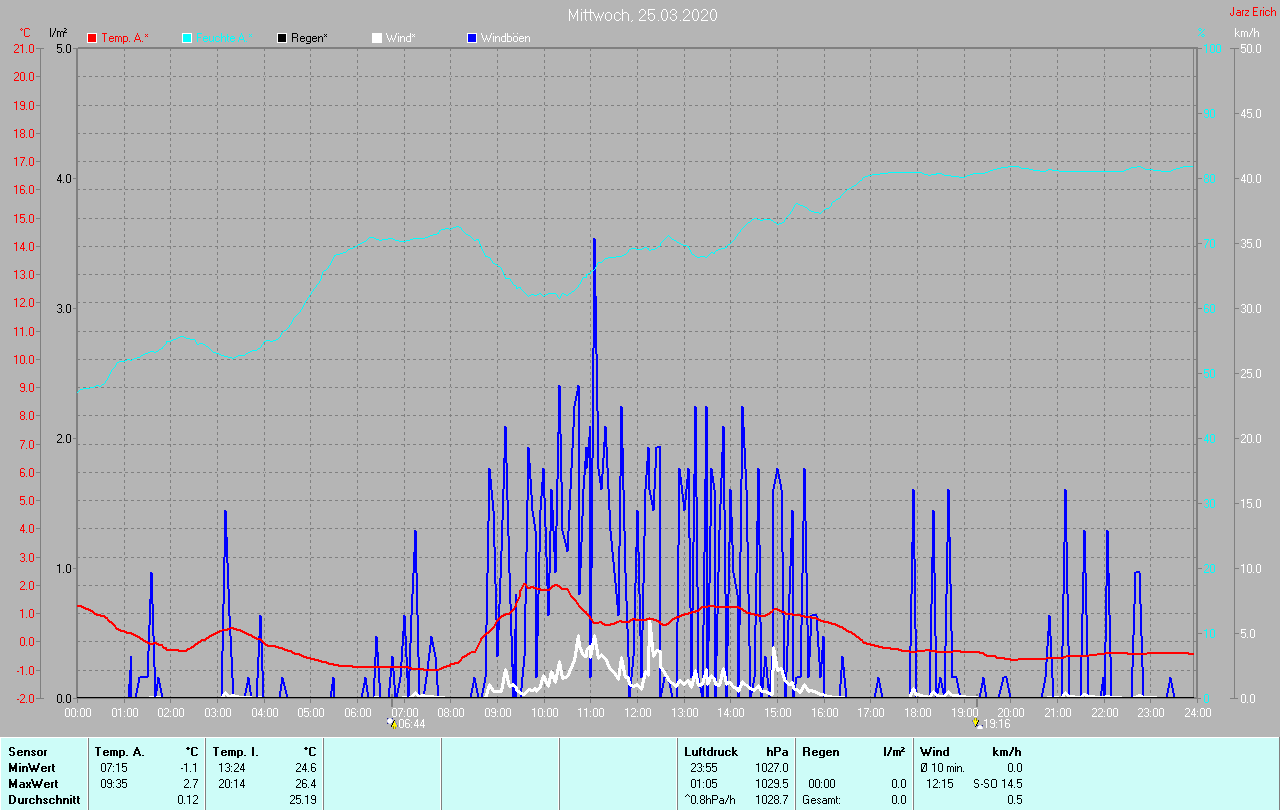Click the pressure trend '^0.8hPa/h'
This screenshot has height=810, width=1280.
tap(711, 800)
